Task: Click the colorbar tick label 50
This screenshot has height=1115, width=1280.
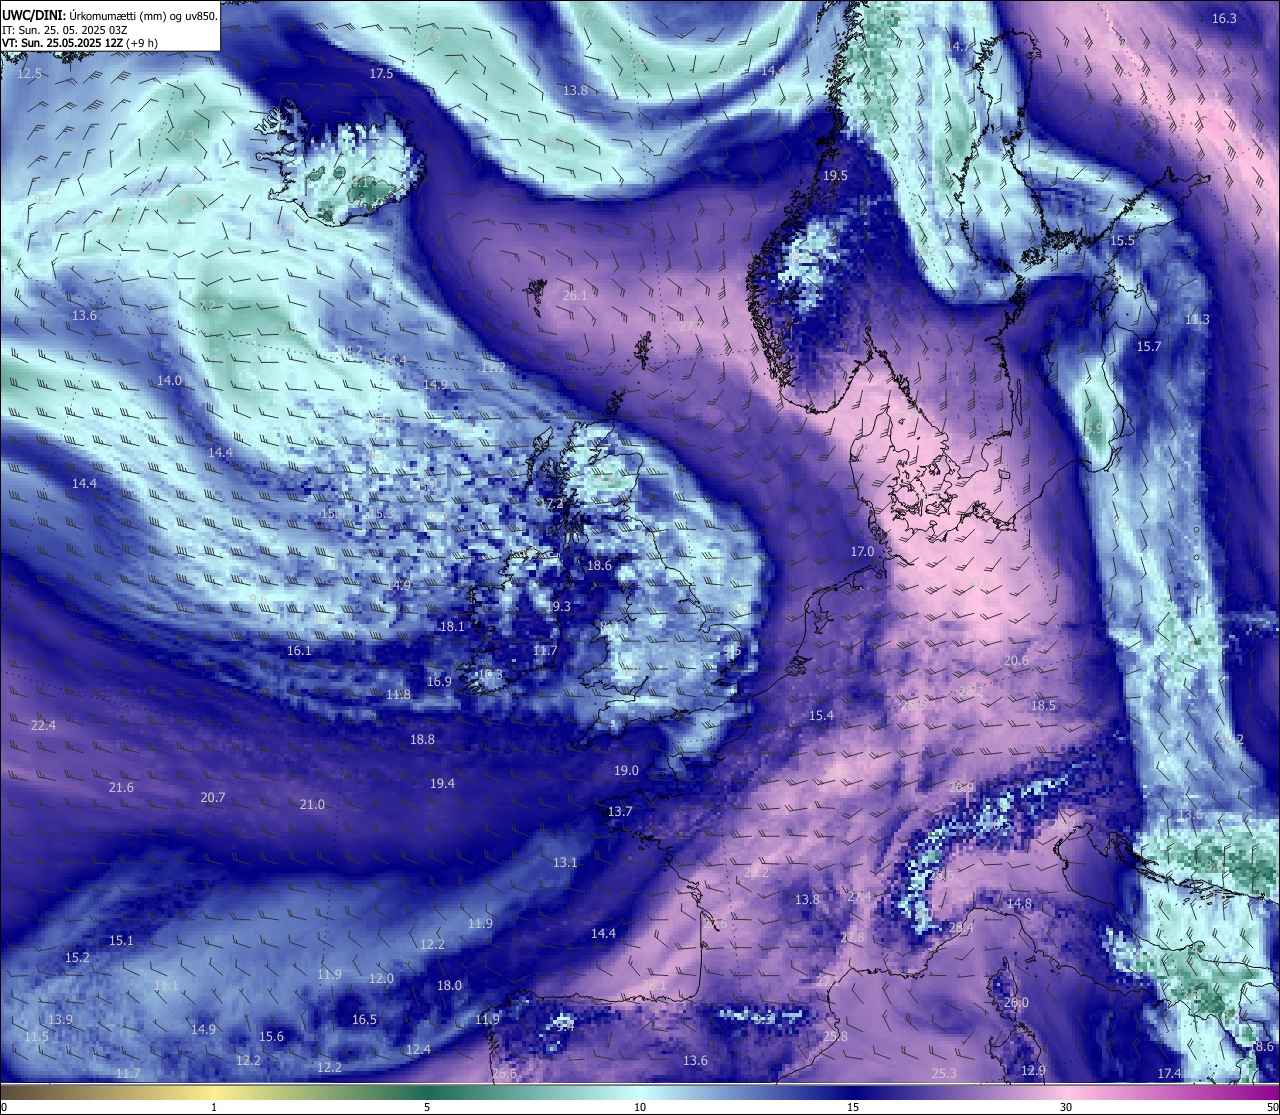Action: coord(1271,1107)
